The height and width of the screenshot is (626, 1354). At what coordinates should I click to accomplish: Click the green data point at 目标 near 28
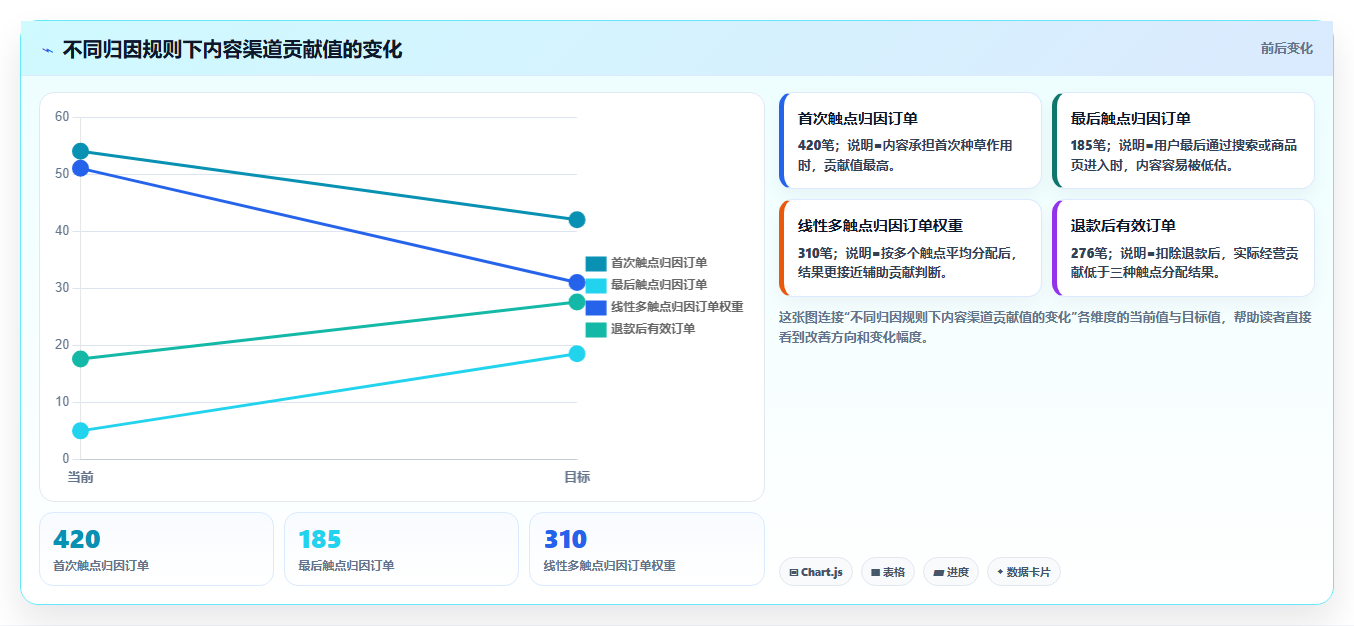[577, 302]
